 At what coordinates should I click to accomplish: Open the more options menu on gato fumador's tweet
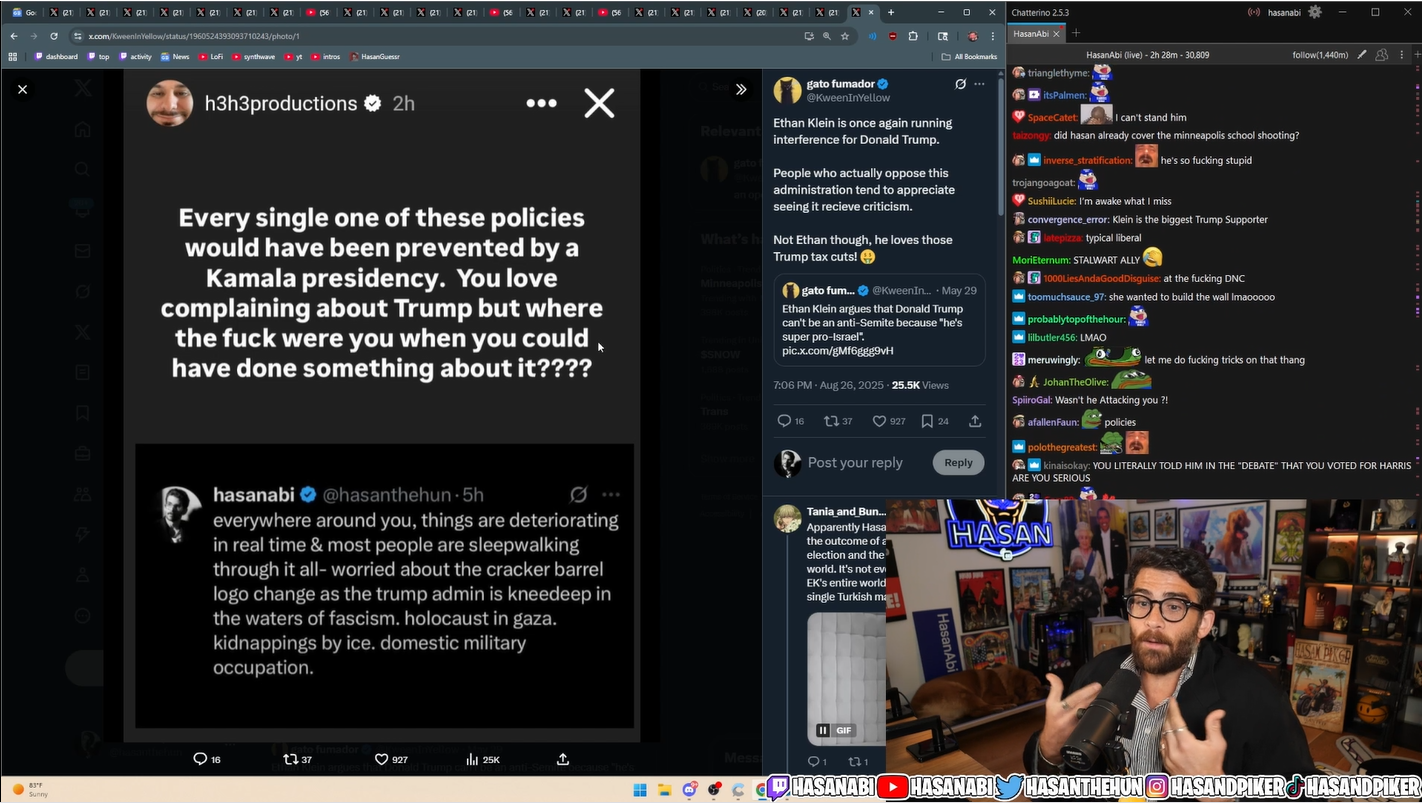pyautogui.click(x=979, y=84)
